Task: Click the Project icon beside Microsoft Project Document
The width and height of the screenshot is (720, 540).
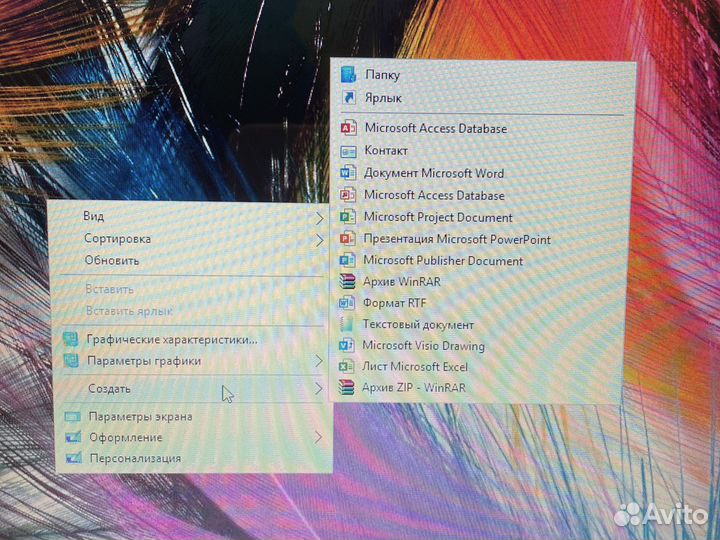Action: pyautogui.click(x=347, y=216)
